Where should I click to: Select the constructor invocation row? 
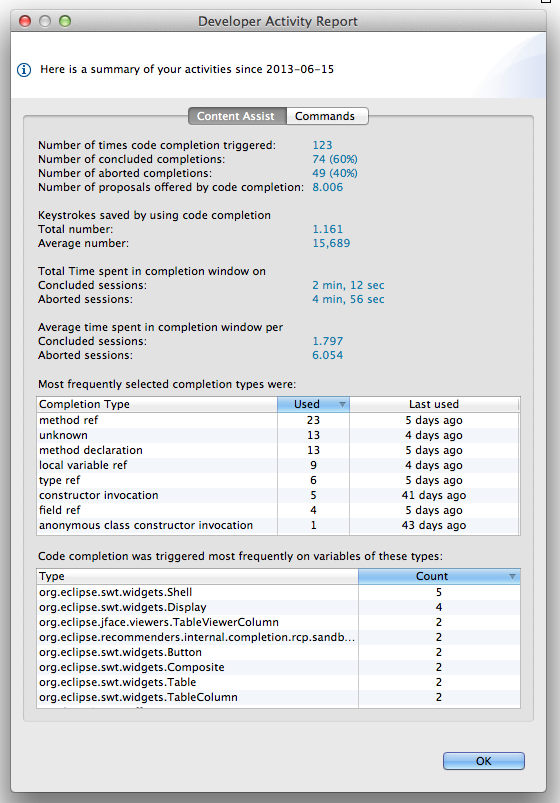coord(278,495)
